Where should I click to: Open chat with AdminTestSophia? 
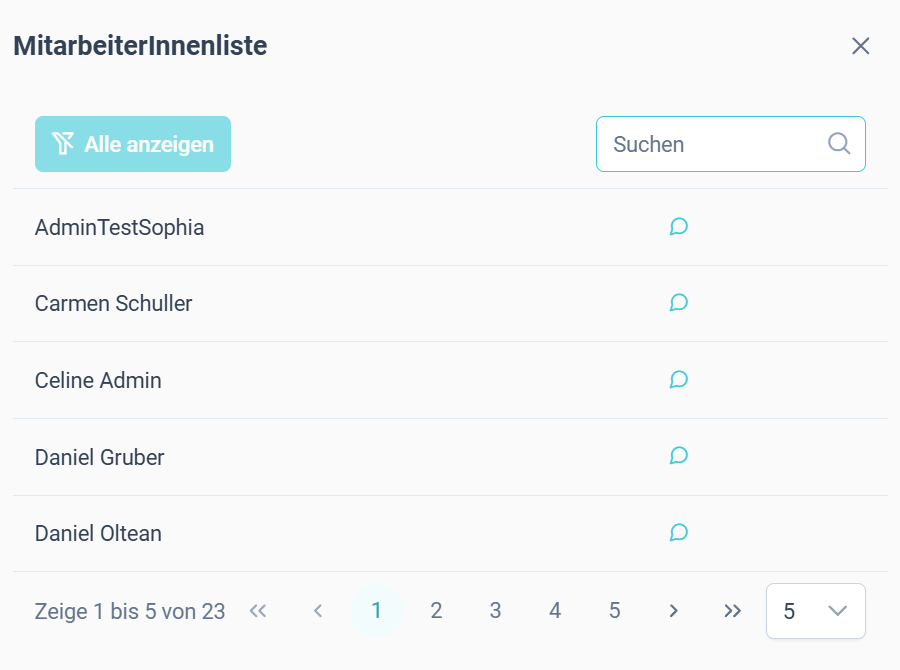pos(678,227)
